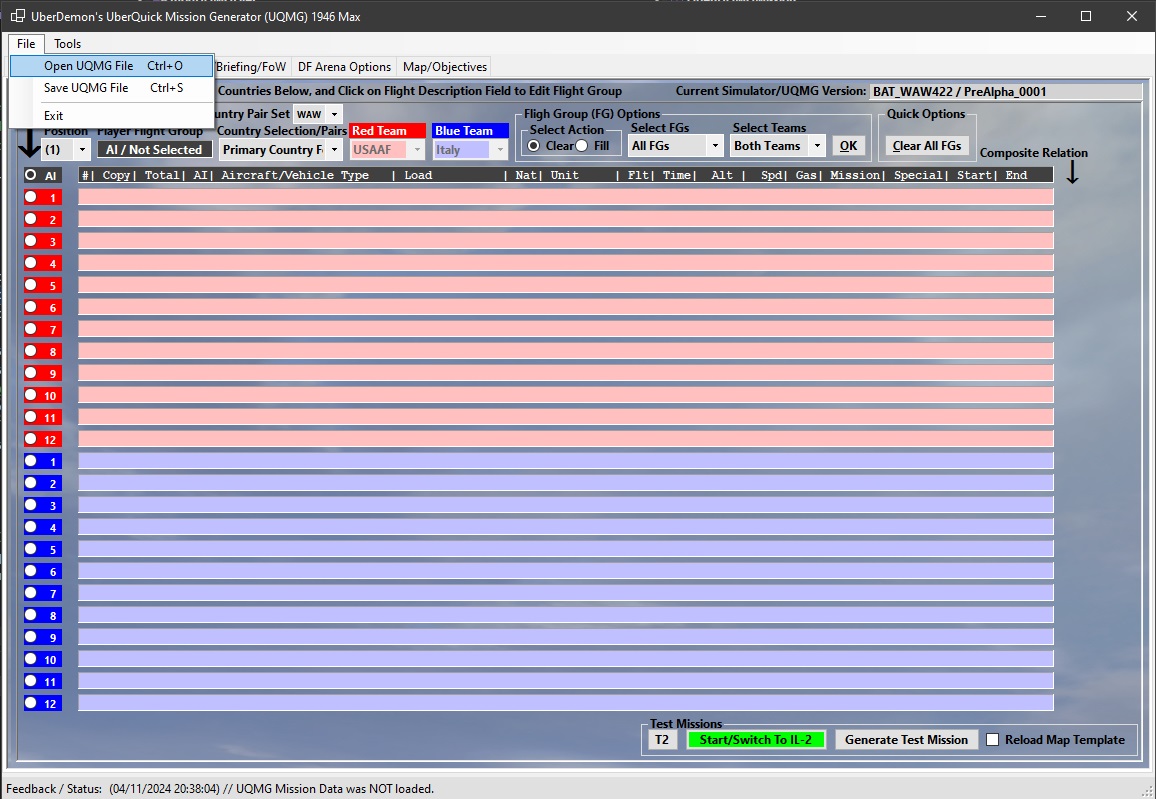
Task: Select blue flight group 1 radio button
Action: pyautogui.click(x=30, y=461)
